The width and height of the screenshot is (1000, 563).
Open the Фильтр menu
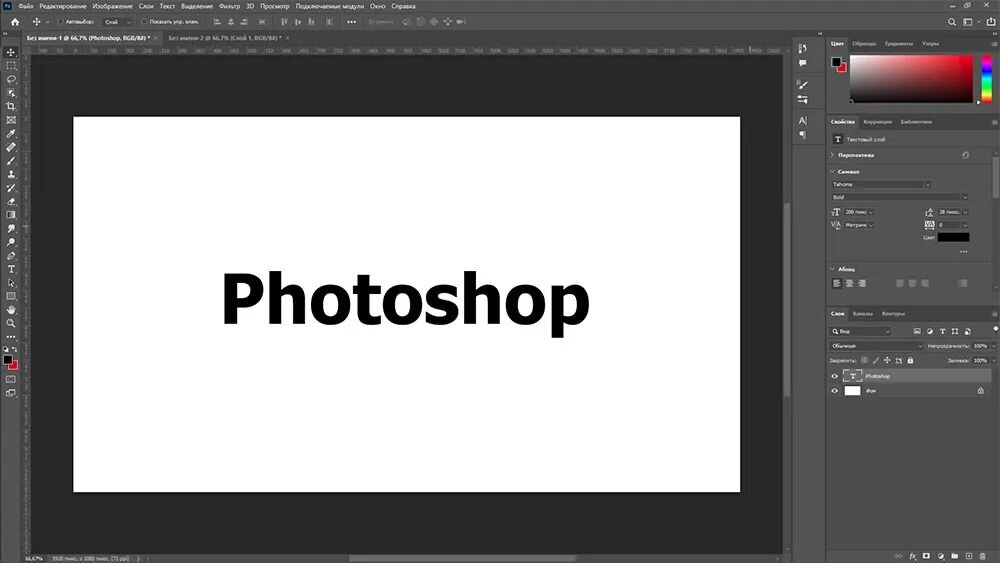[x=230, y=6]
